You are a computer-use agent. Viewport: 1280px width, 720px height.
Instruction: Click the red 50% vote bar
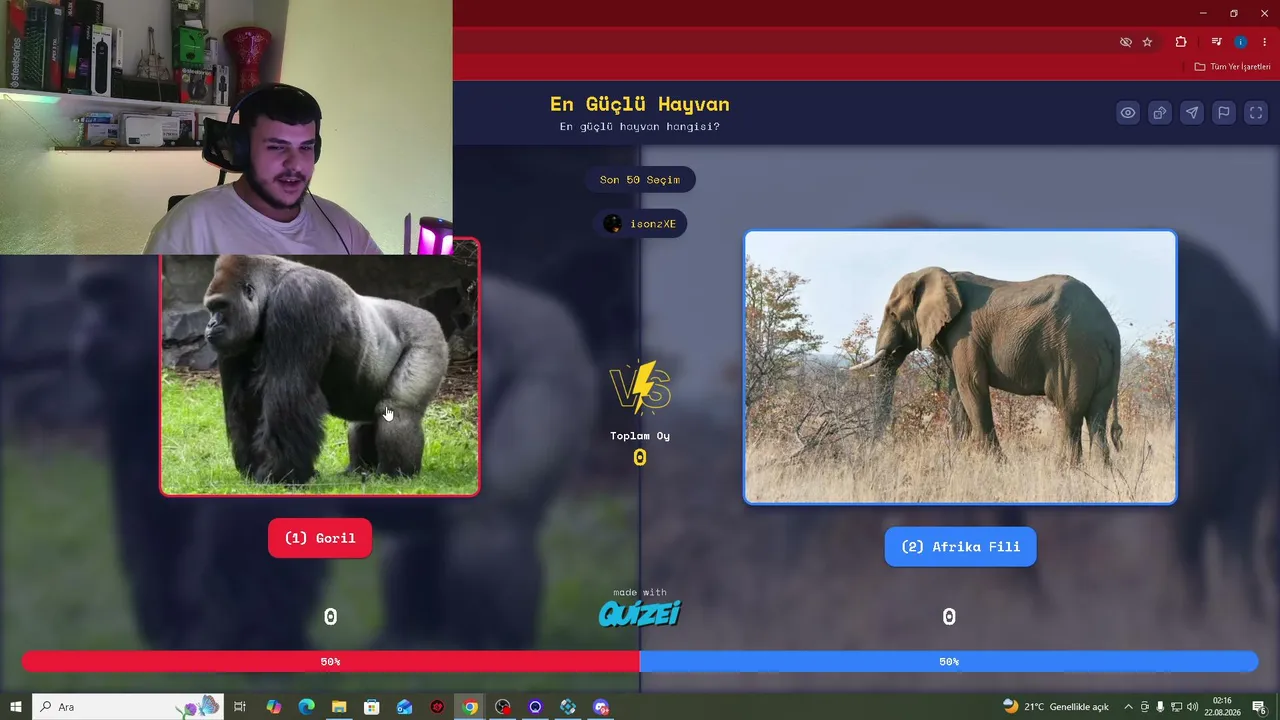[x=331, y=661]
